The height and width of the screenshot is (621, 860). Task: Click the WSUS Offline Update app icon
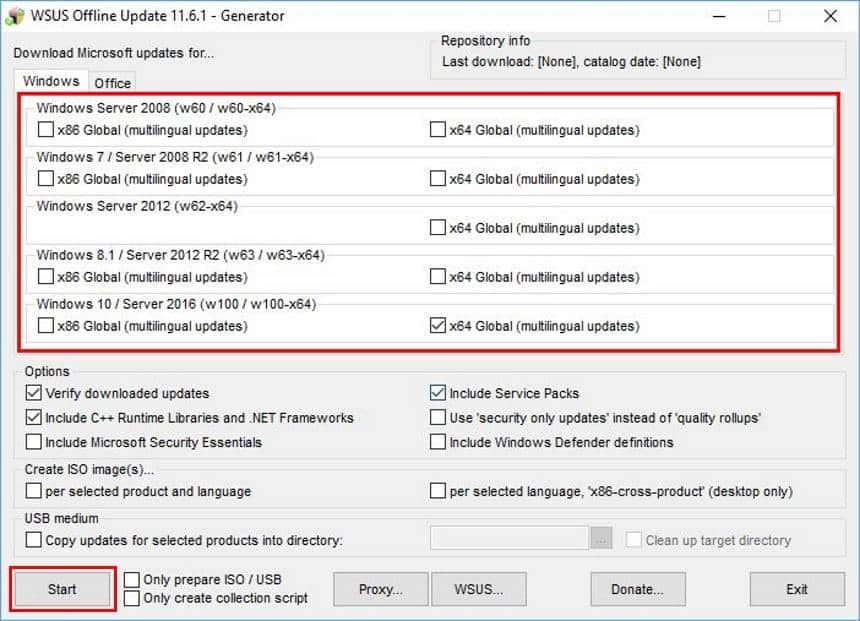pyautogui.click(x=15, y=16)
